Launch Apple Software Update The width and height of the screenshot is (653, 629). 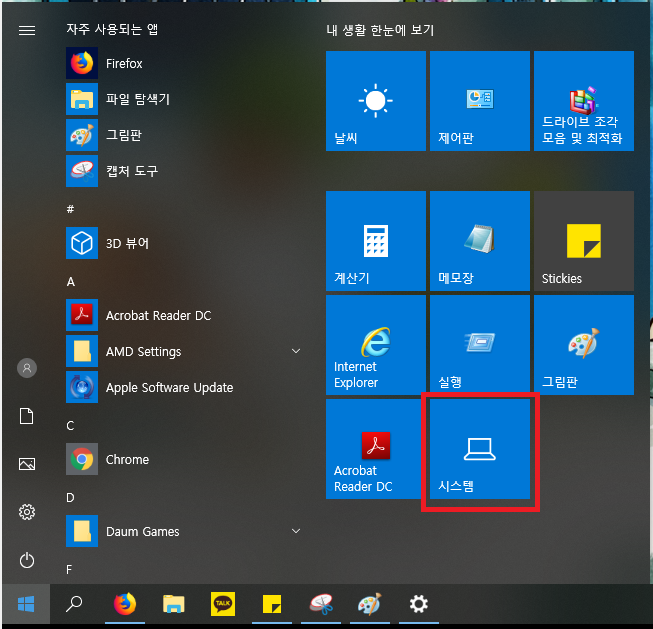(x=183, y=387)
